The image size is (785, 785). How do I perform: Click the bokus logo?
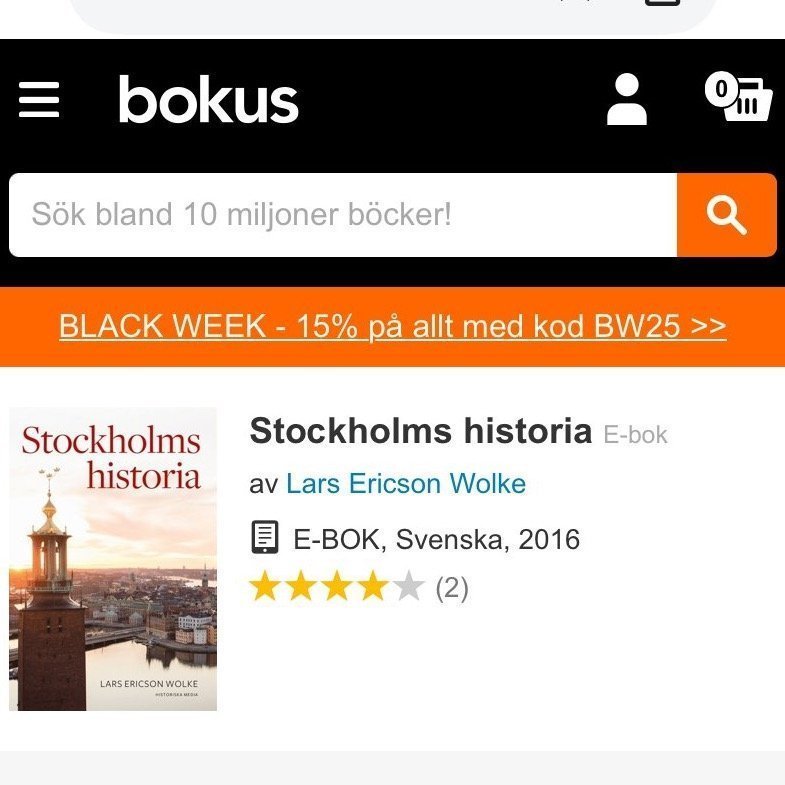point(209,100)
